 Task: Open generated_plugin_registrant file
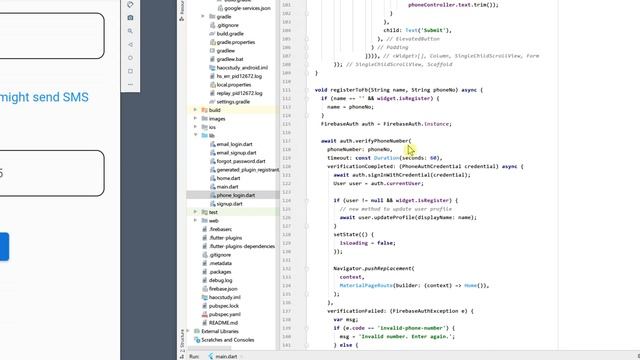pyautogui.click(x=244, y=169)
